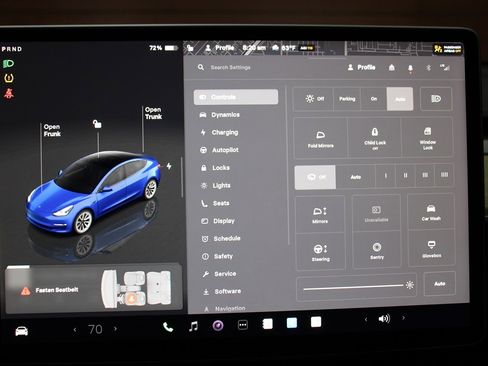Viewport: 488px width, 366px height.
Task: Turn wipers Off
Action: [315, 177]
